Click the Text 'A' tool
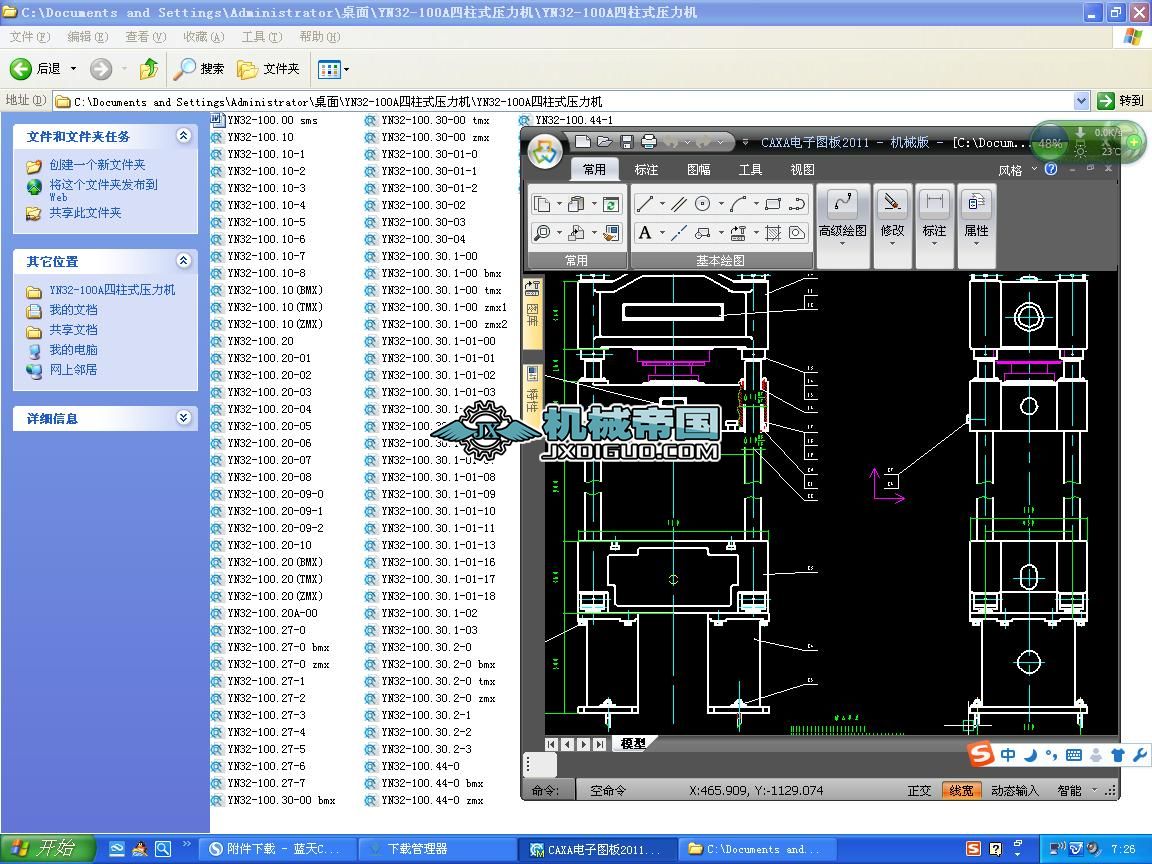This screenshot has height=864, width=1152. 645,233
